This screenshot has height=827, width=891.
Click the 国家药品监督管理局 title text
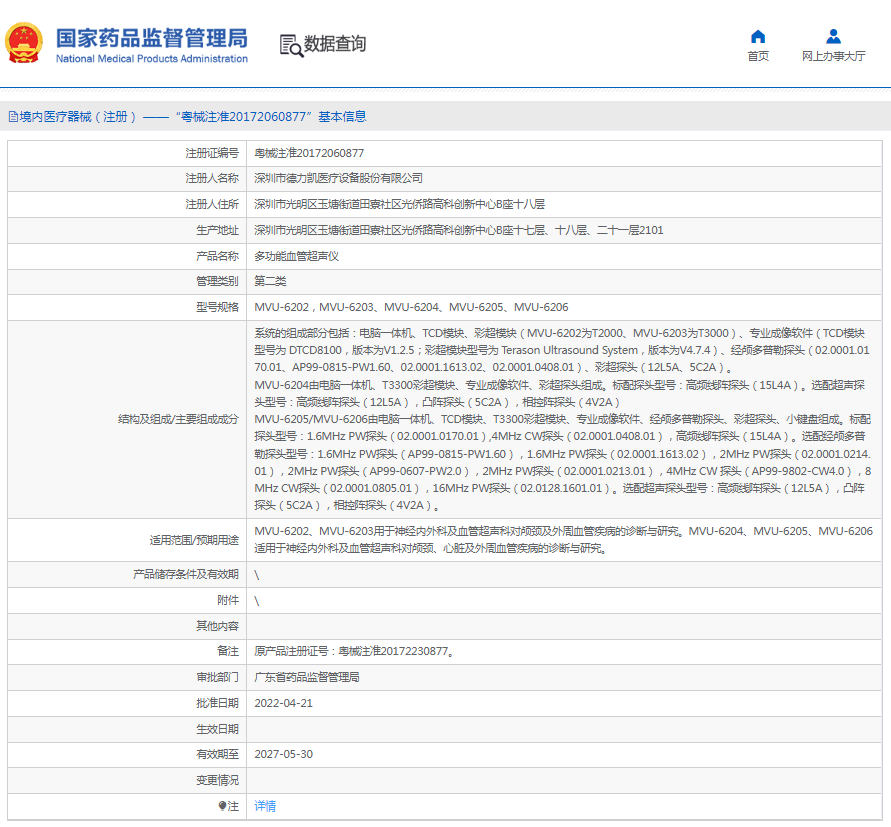[x=151, y=38]
